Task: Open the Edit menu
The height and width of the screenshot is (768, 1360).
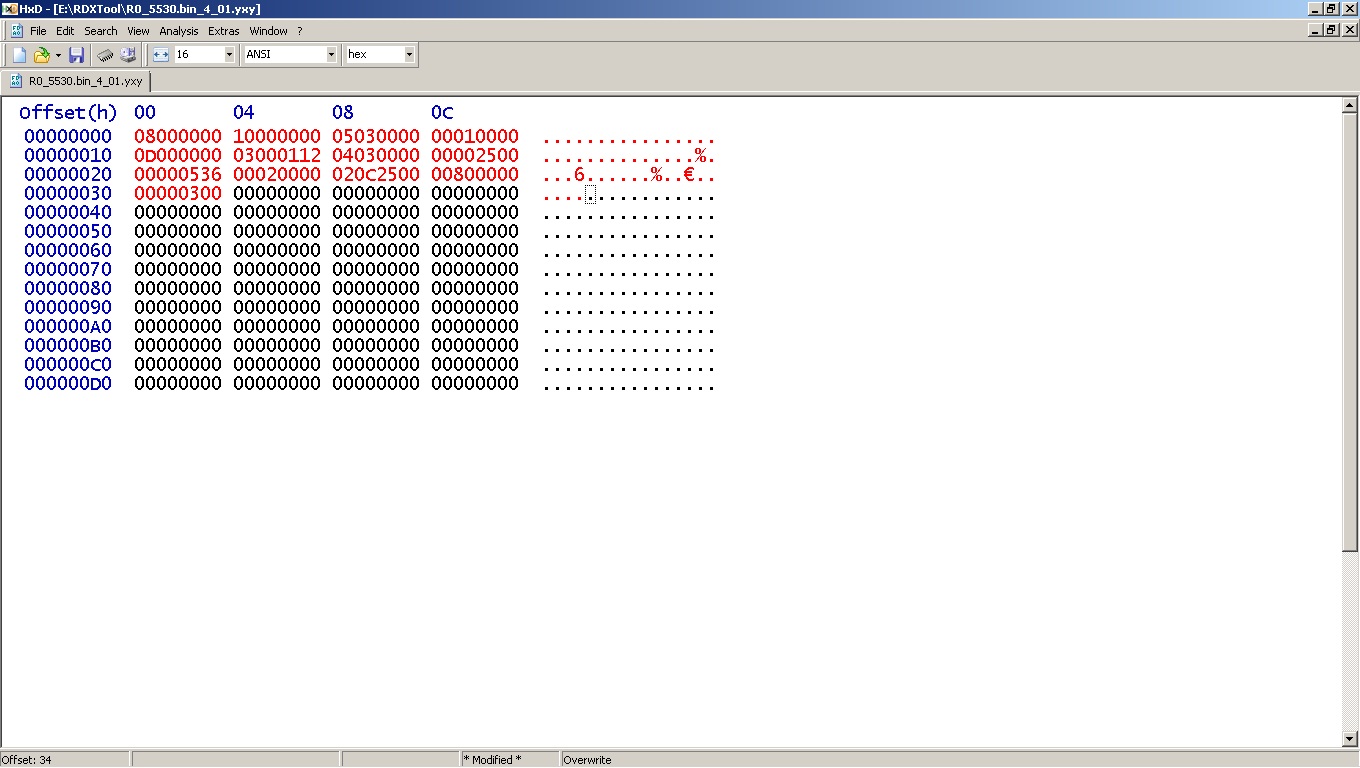Action: (65, 31)
